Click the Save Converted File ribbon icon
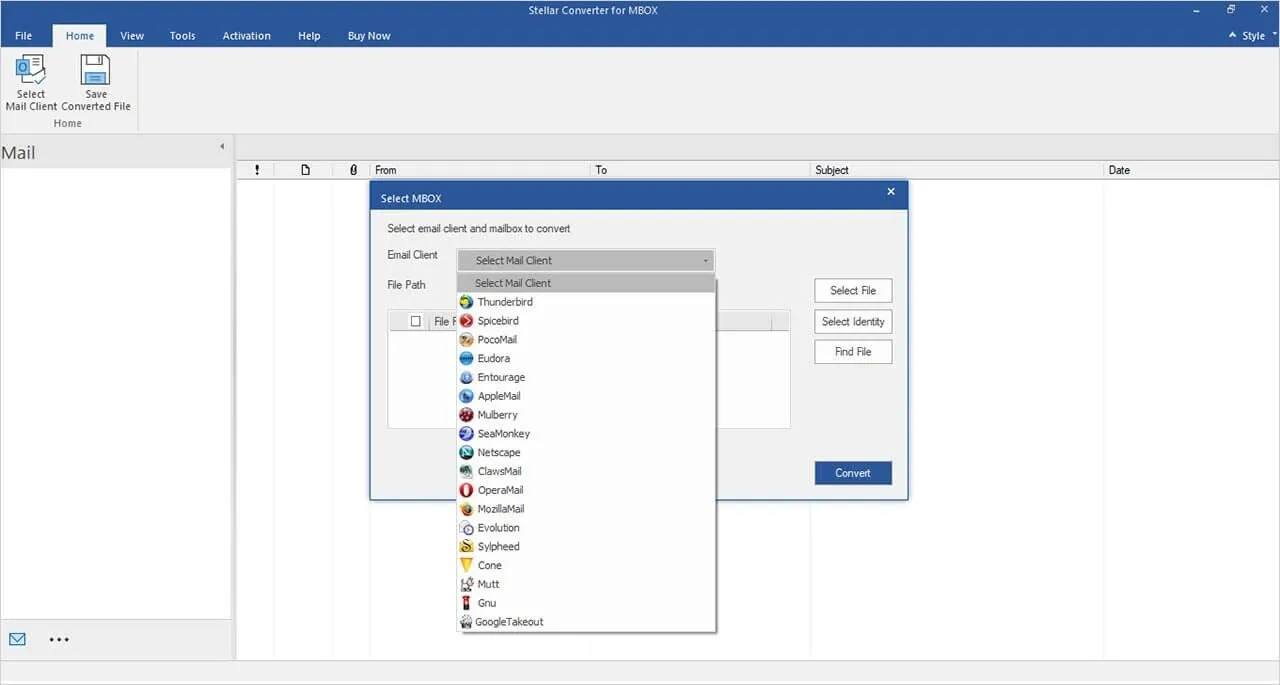1280x685 pixels. [x=95, y=70]
